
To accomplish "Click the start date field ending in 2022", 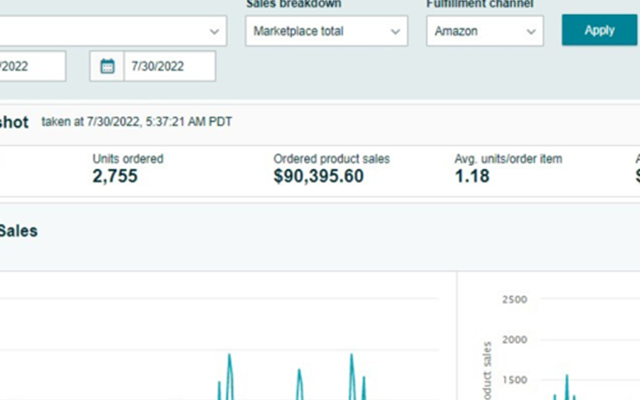I will [x=33, y=66].
